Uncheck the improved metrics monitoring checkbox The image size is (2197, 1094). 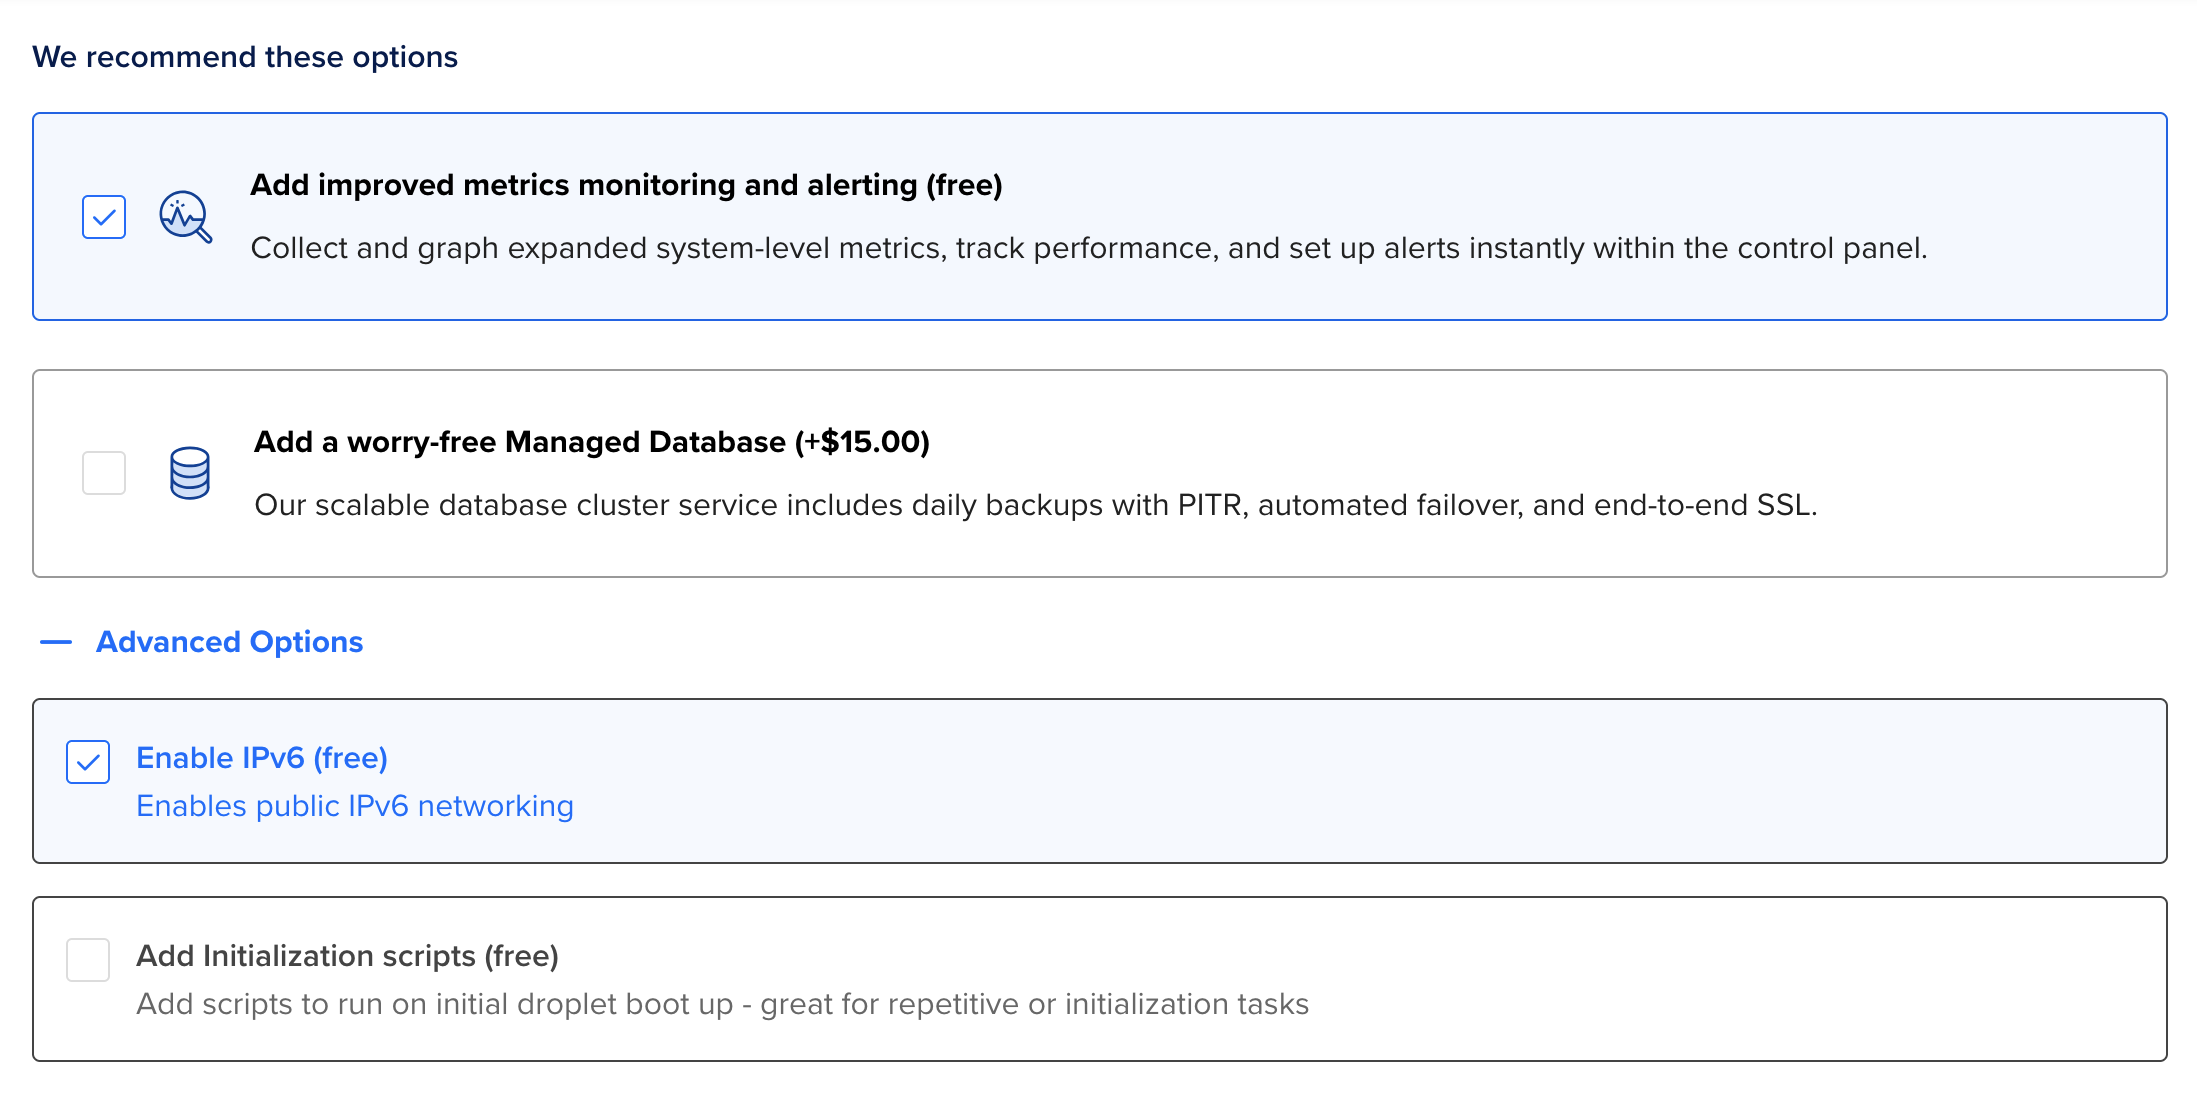tap(104, 217)
